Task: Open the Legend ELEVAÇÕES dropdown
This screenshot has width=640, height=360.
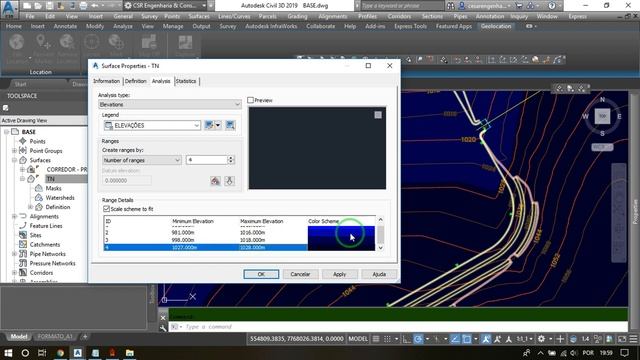Action: 152,125
